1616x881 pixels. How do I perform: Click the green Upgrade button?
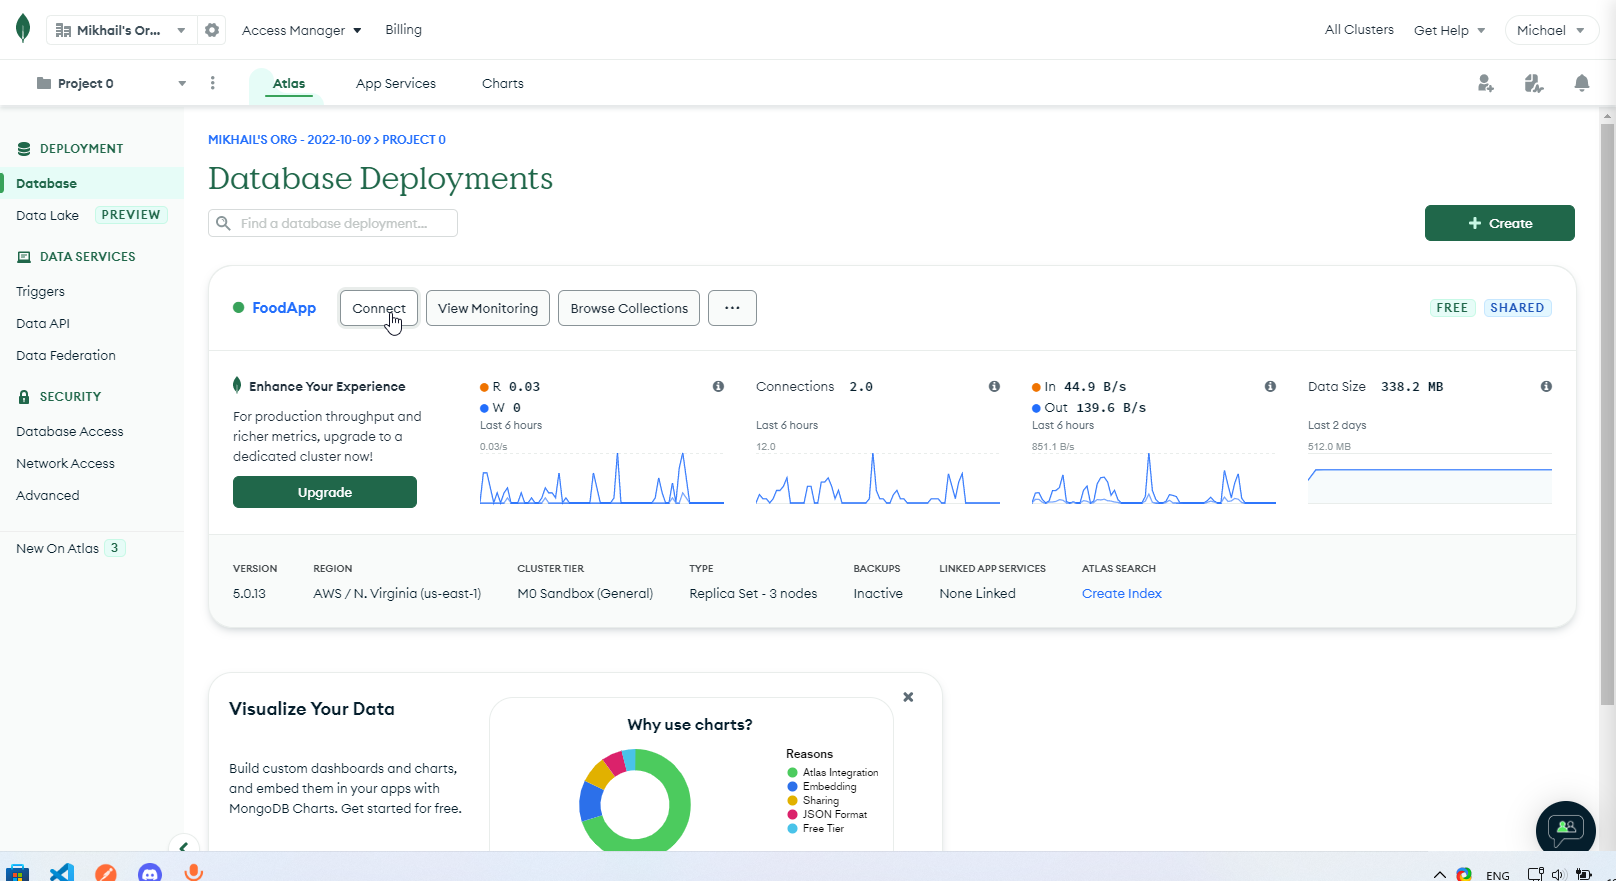coord(324,492)
